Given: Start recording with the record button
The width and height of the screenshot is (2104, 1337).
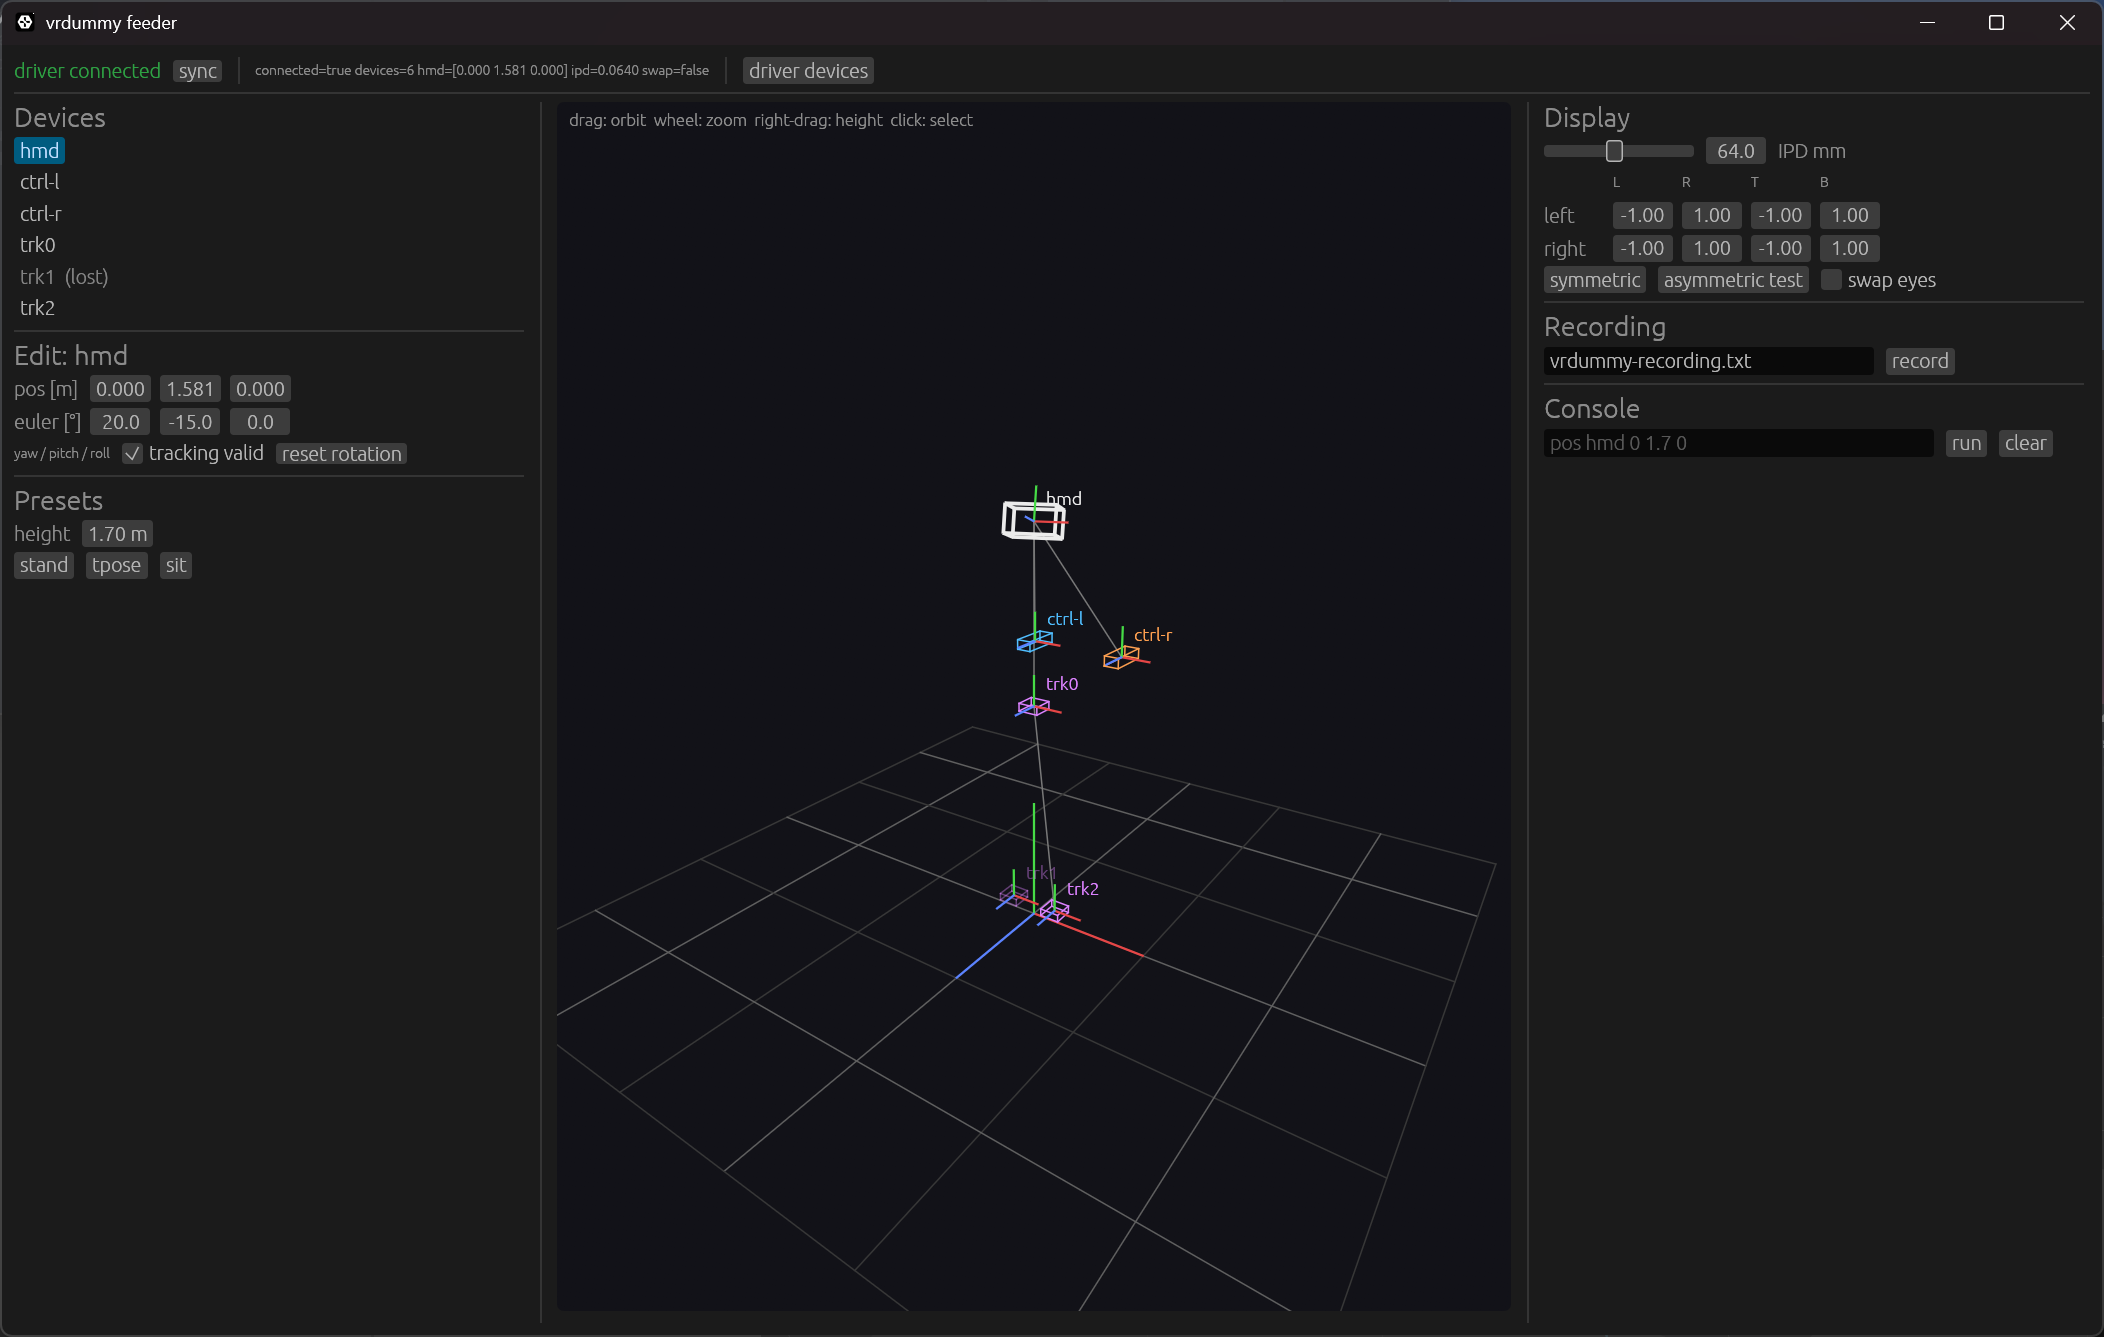Looking at the screenshot, I should 1919,361.
